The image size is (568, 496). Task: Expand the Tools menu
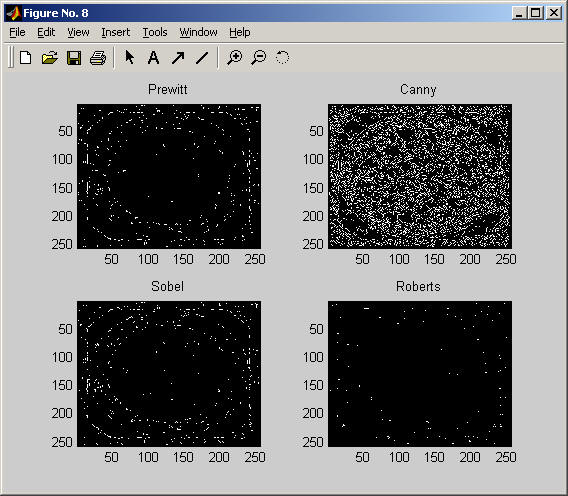[155, 32]
